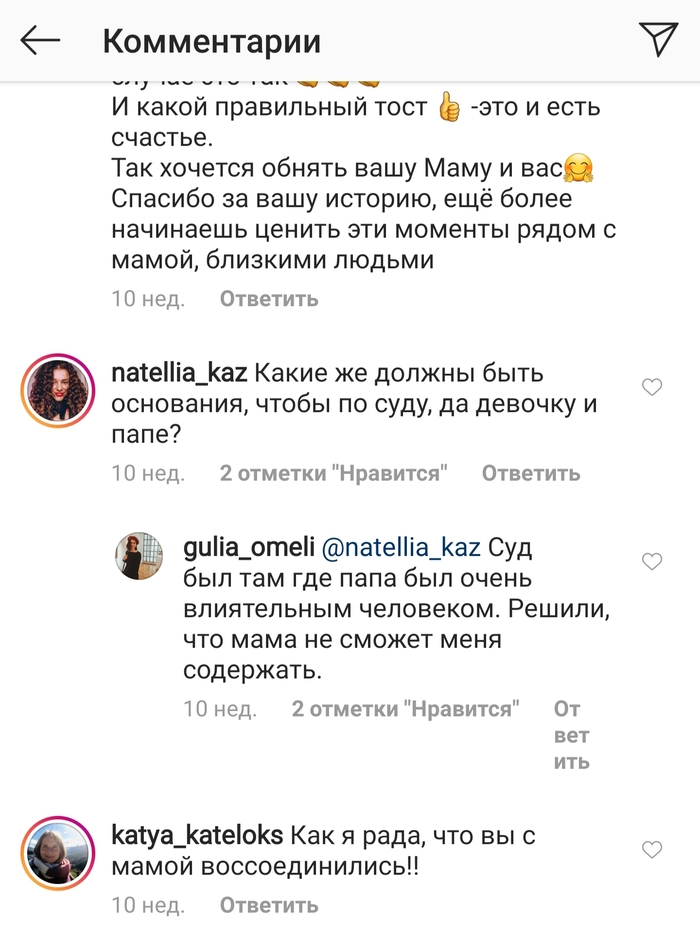The height and width of the screenshot is (933, 700).
Task: Like natellia_kaz's comment with the heart
Action: 652,388
